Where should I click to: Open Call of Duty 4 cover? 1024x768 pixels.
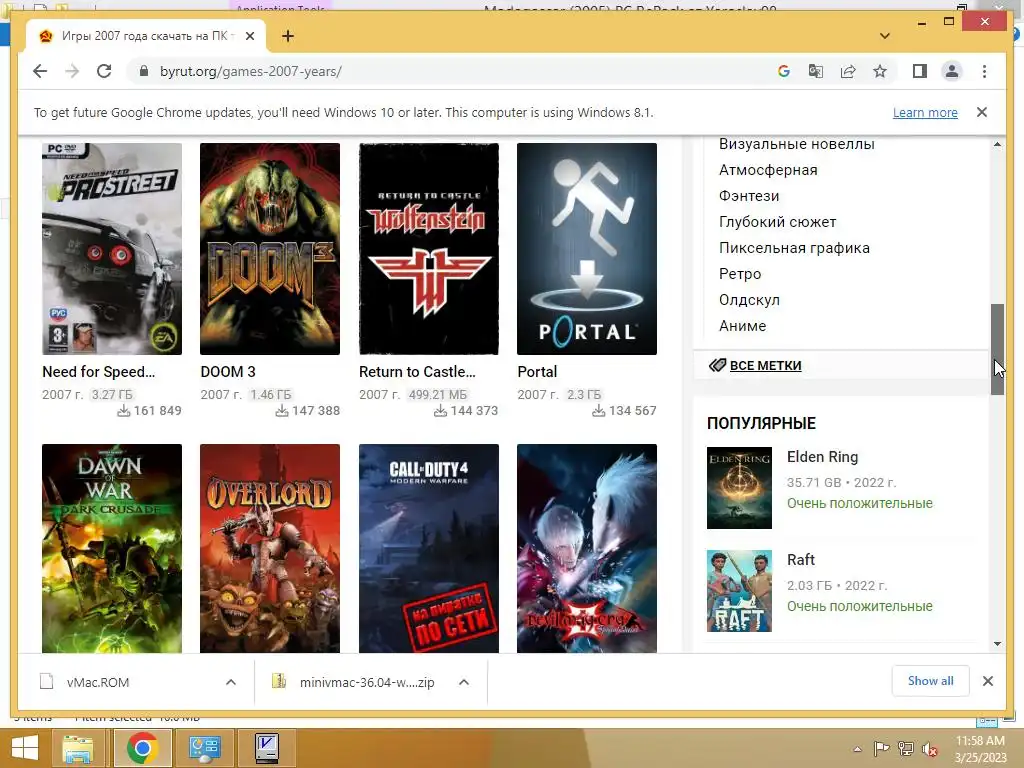pos(428,549)
